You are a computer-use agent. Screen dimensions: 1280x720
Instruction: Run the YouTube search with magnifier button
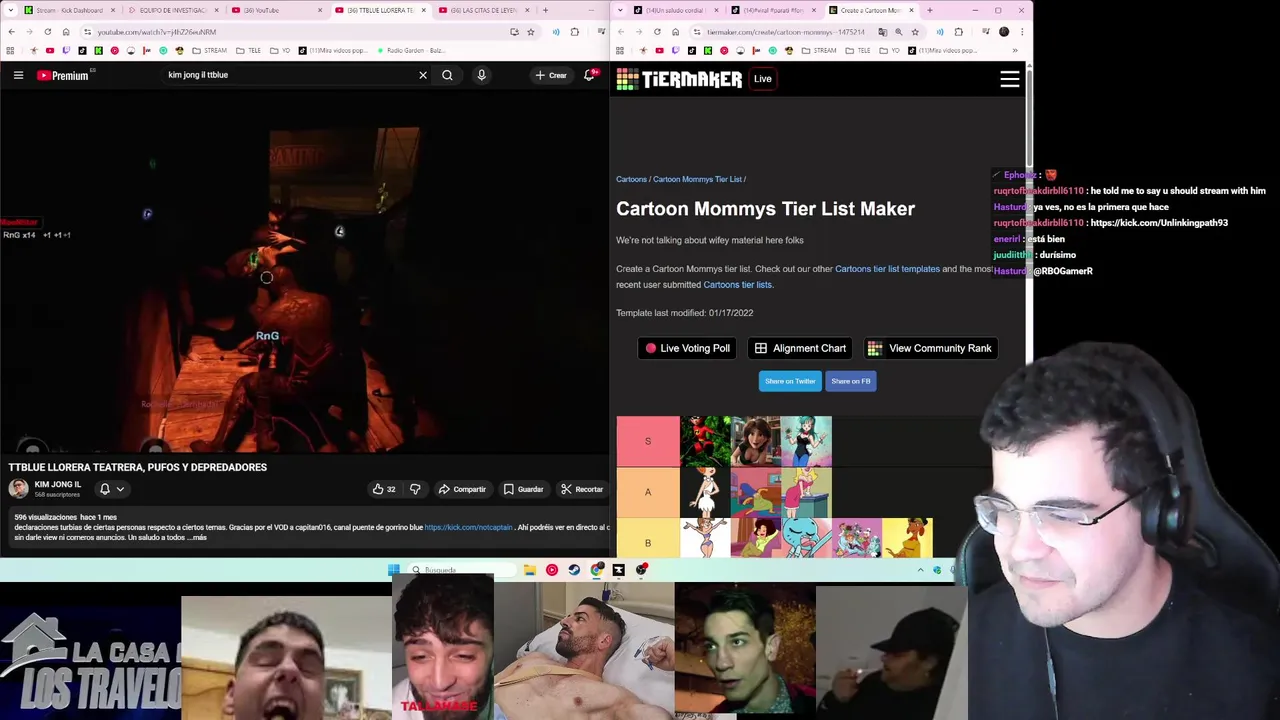coord(447,75)
